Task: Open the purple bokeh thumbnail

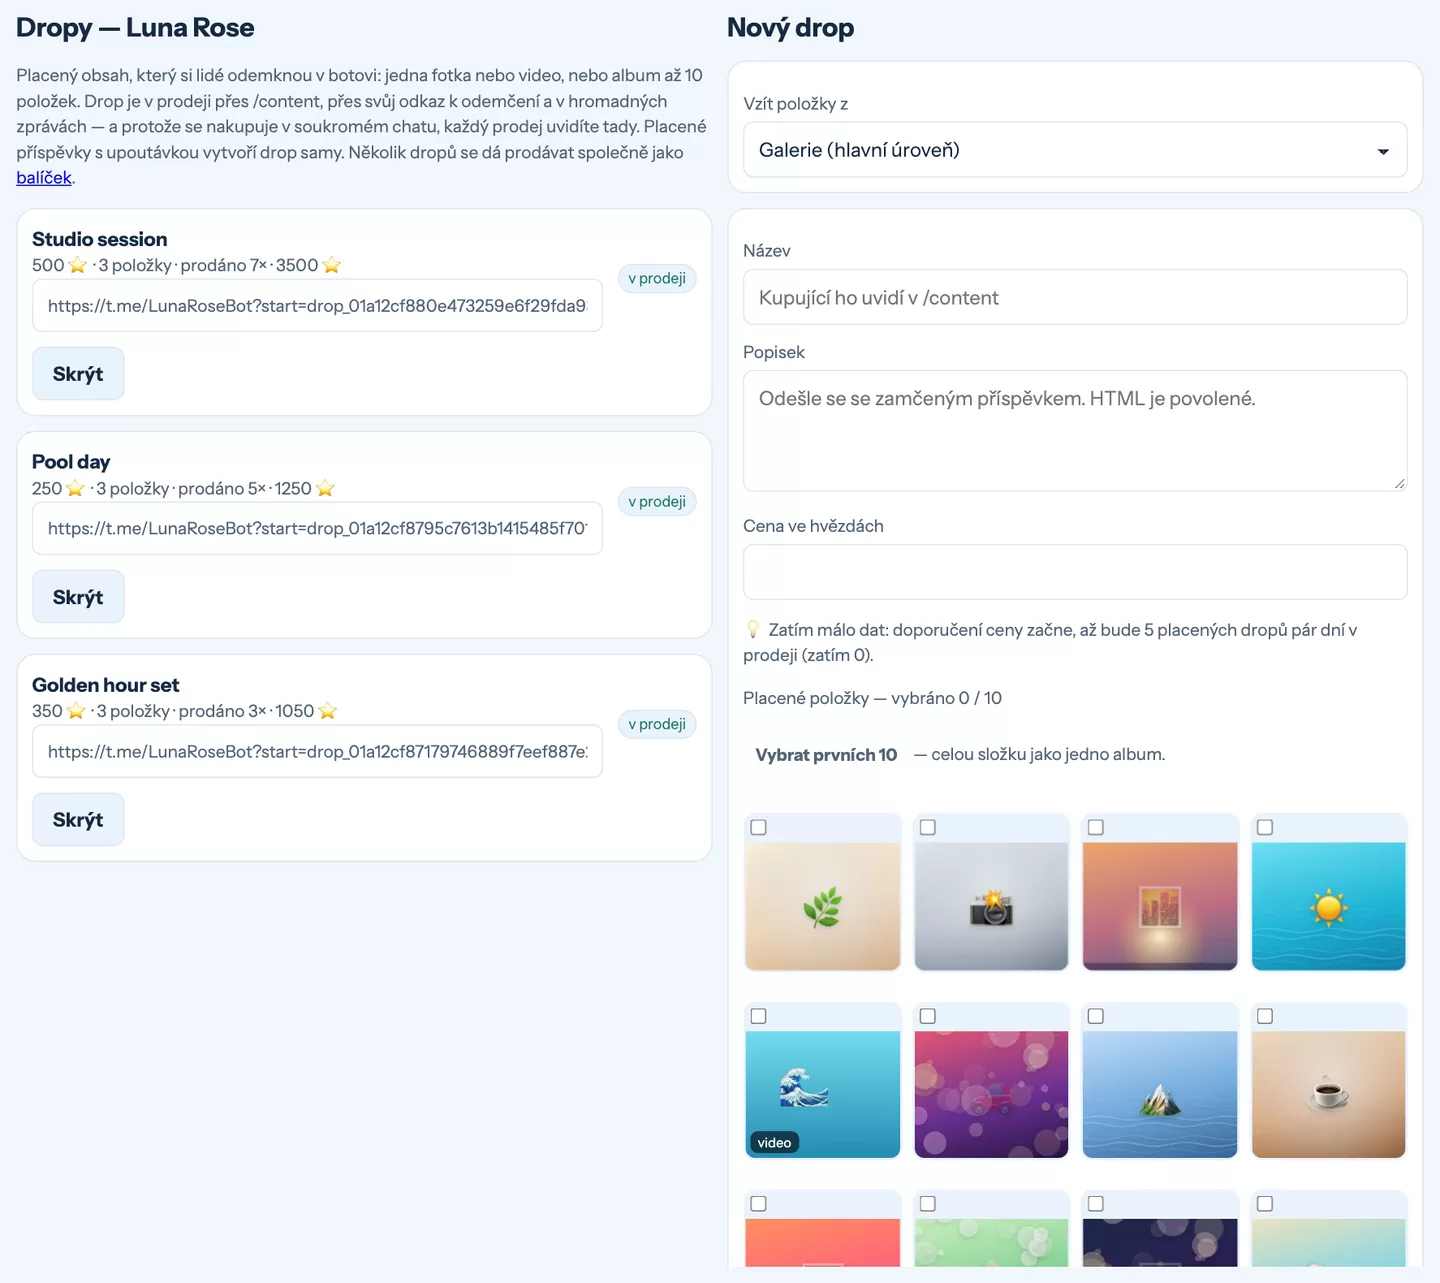Action: click(x=991, y=1094)
